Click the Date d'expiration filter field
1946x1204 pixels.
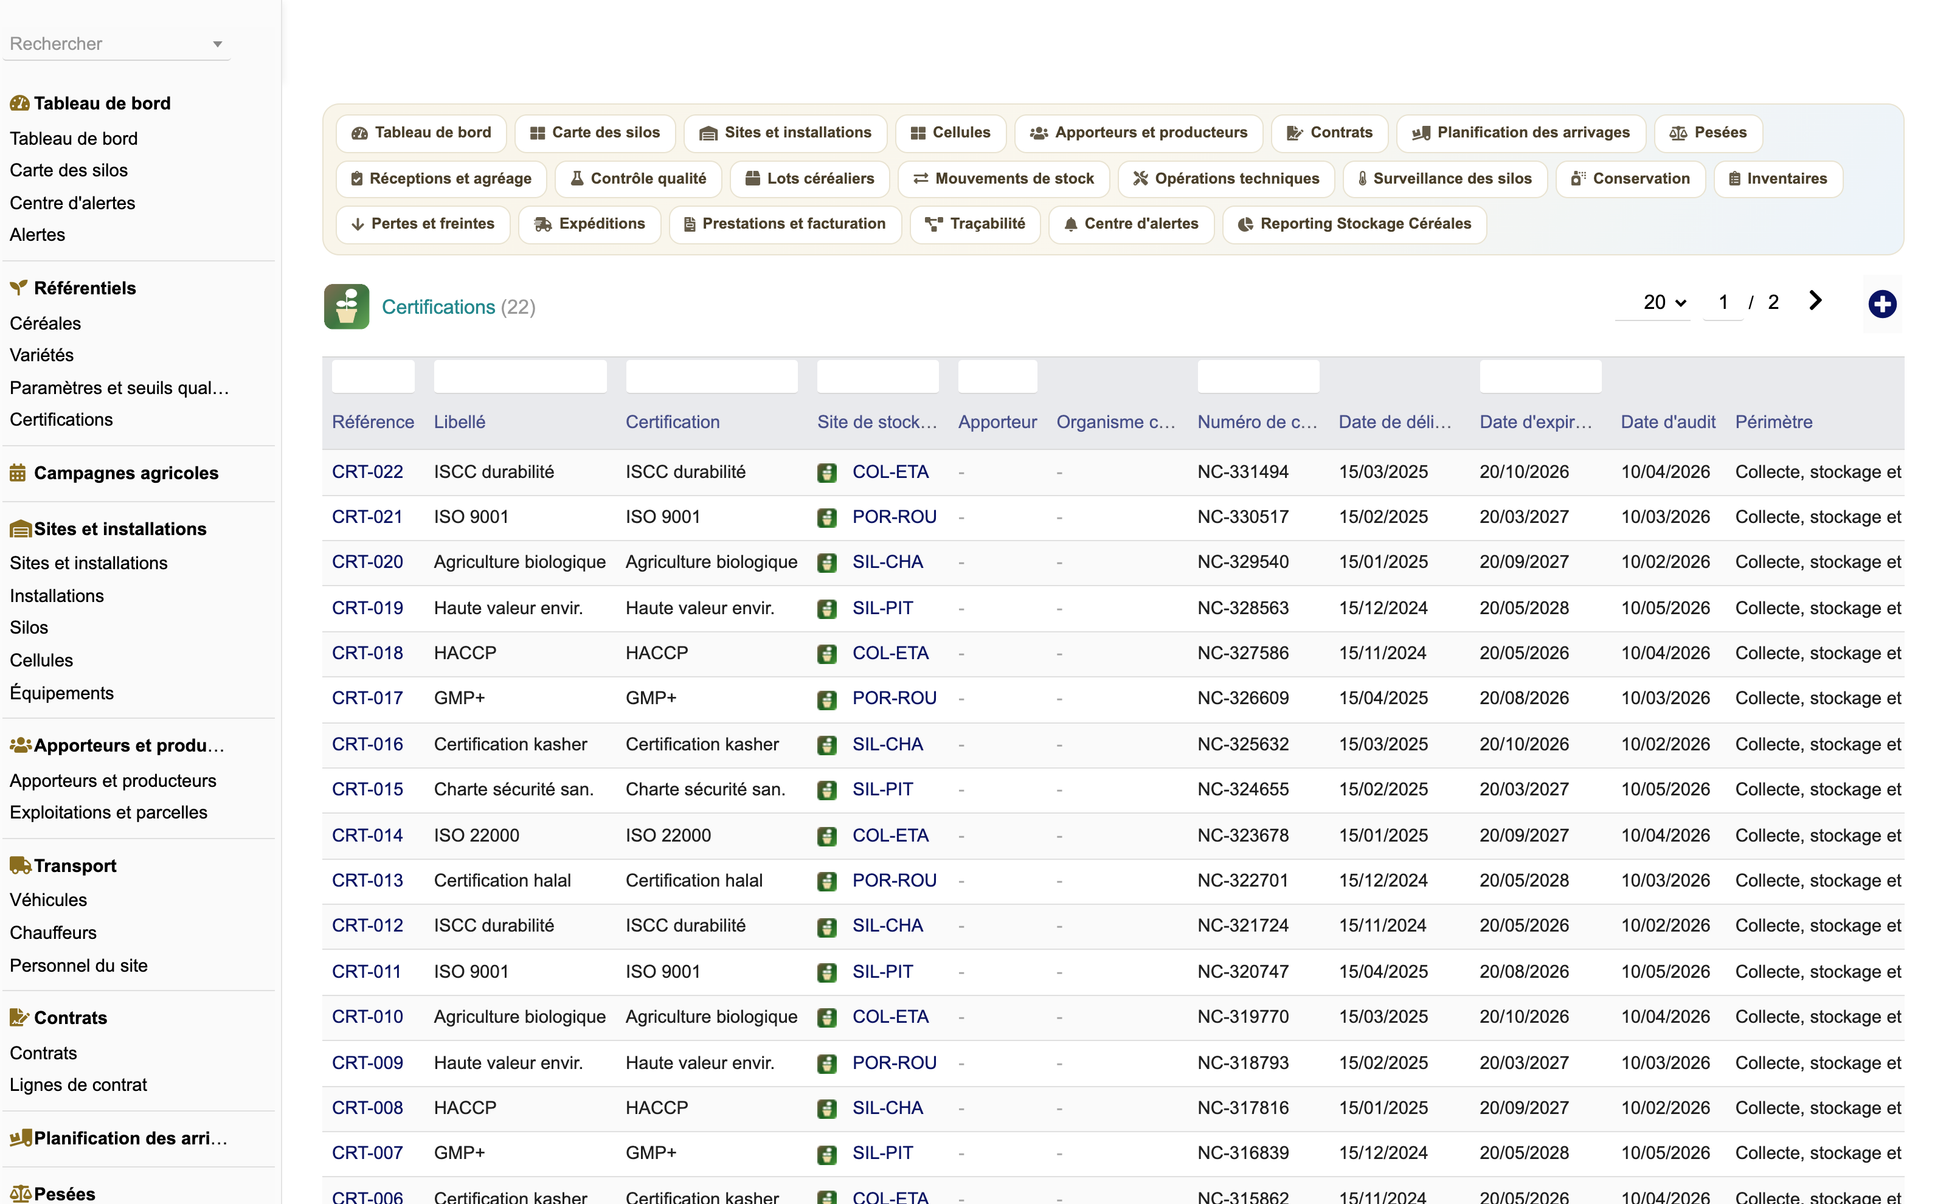click(1540, 377)
